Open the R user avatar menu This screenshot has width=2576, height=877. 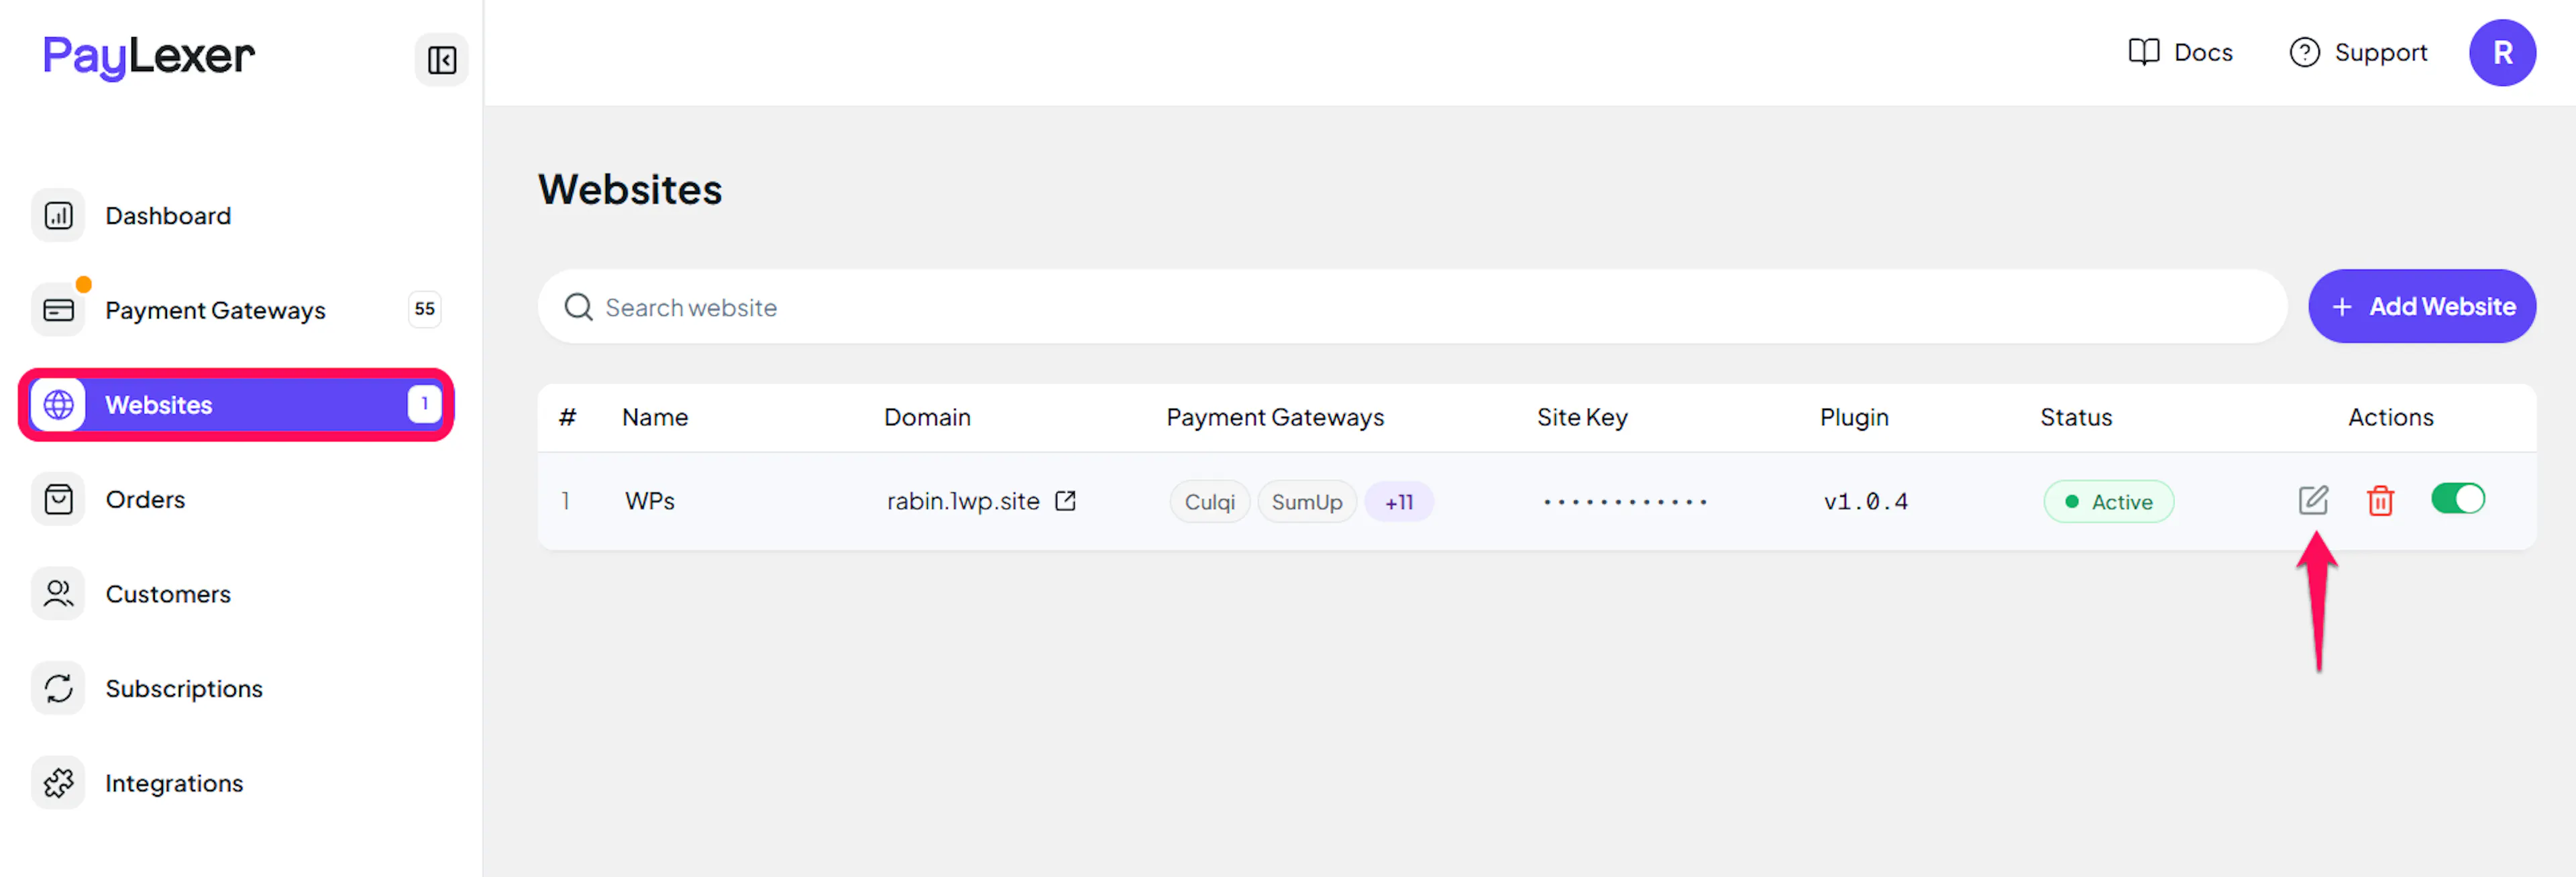2502,53
